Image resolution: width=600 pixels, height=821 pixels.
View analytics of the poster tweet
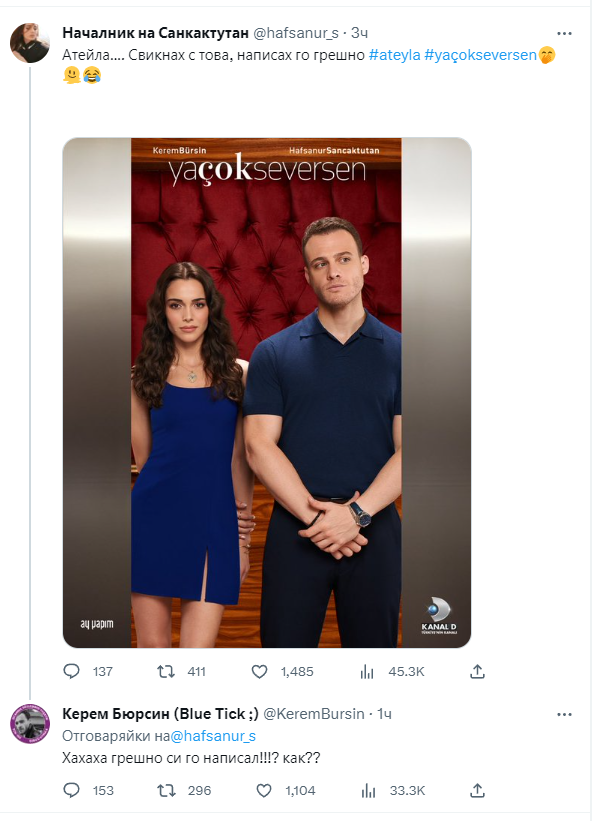click(x=366, y=671)
